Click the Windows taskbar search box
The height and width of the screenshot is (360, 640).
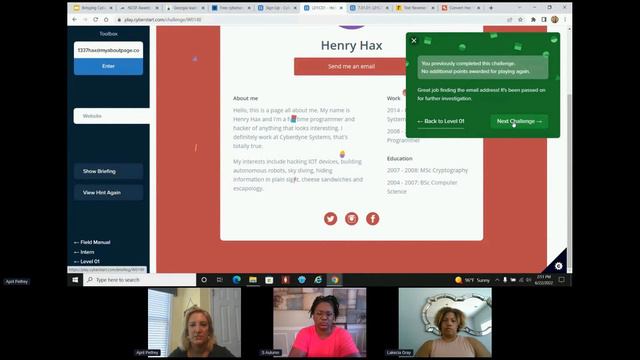point(140,280)
